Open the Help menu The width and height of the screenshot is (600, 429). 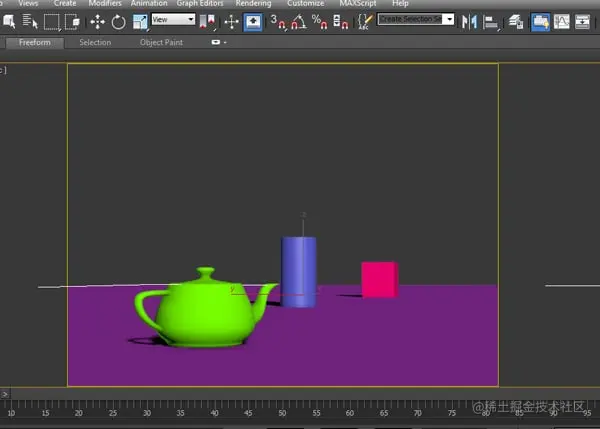pyautogui.click(x=400, y=3)
